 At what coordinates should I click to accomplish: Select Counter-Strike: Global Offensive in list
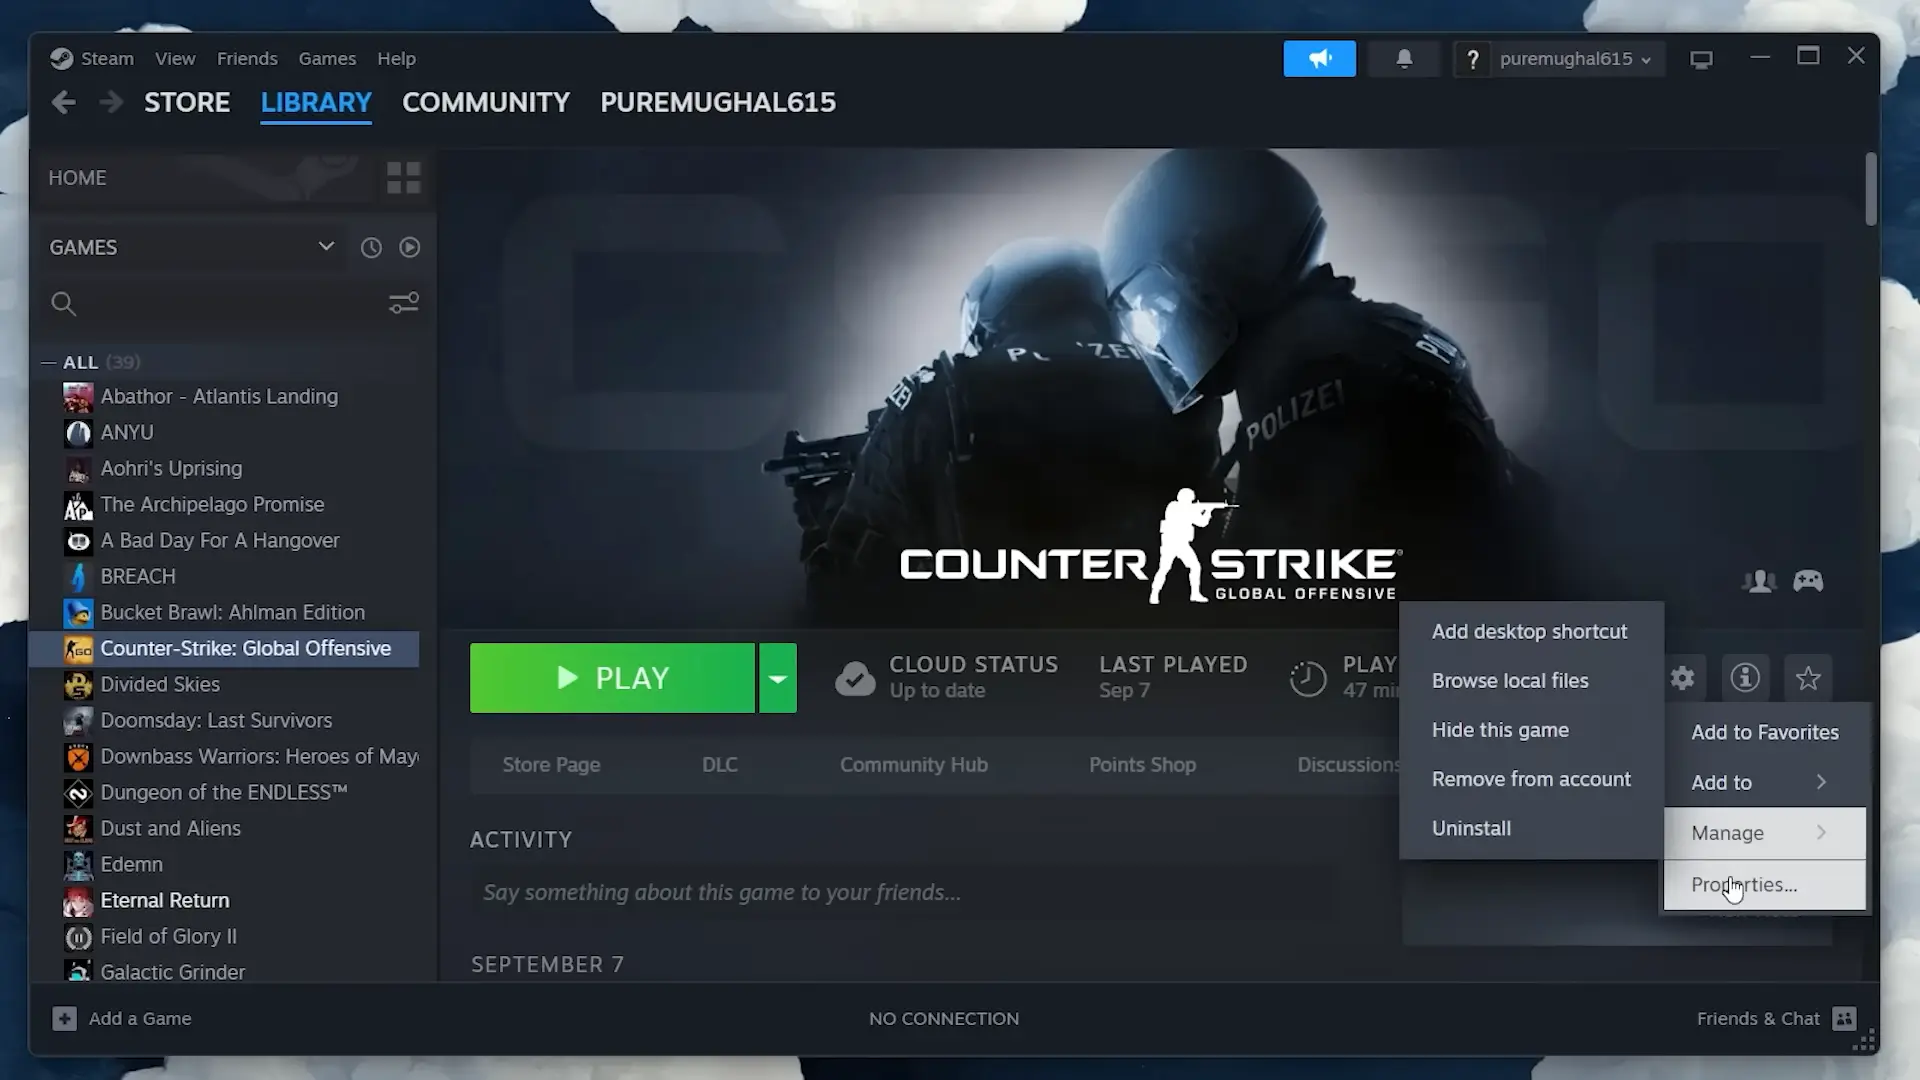coord(224,649)
